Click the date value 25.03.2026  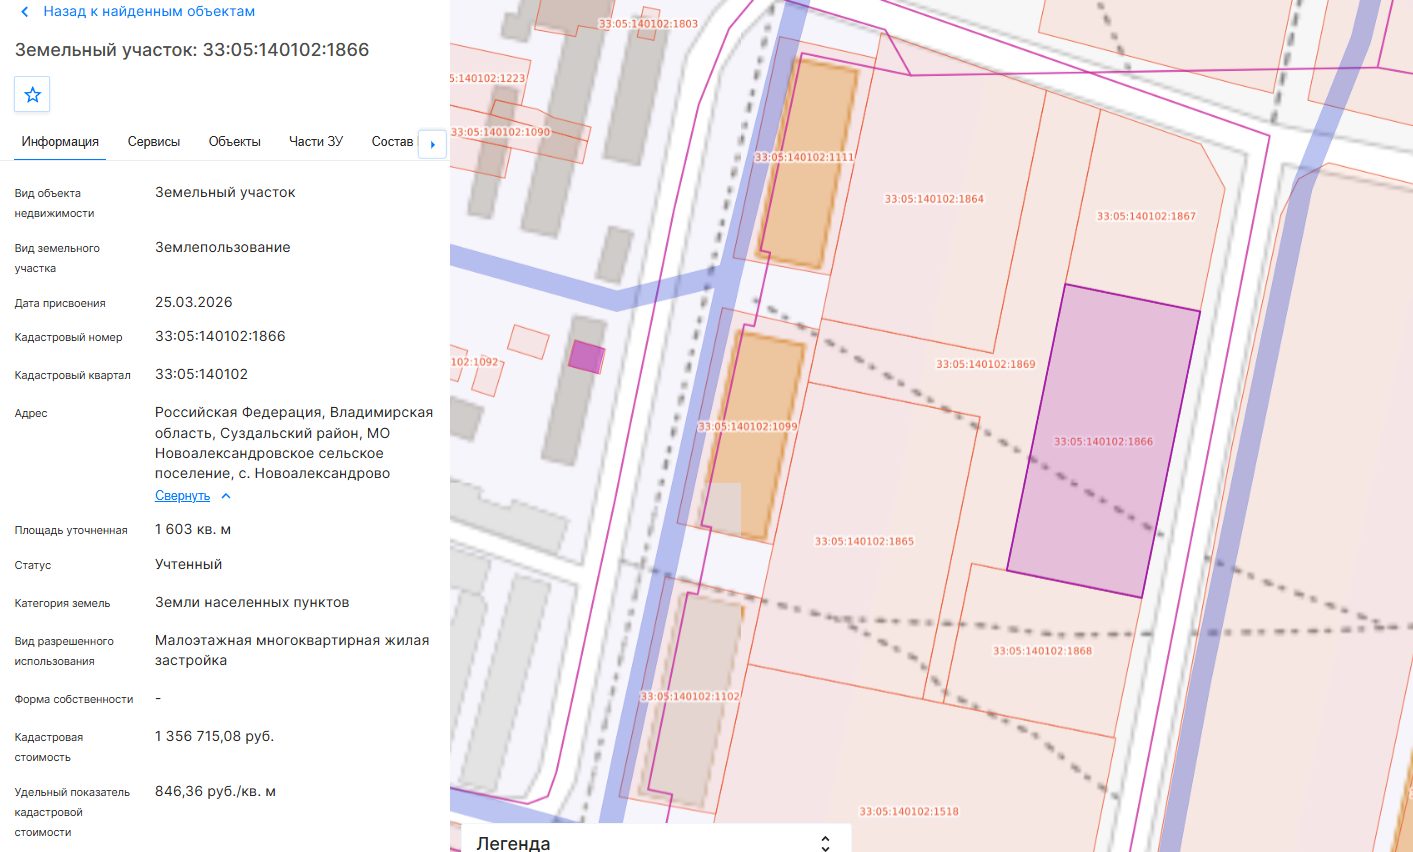click(193, 302)
